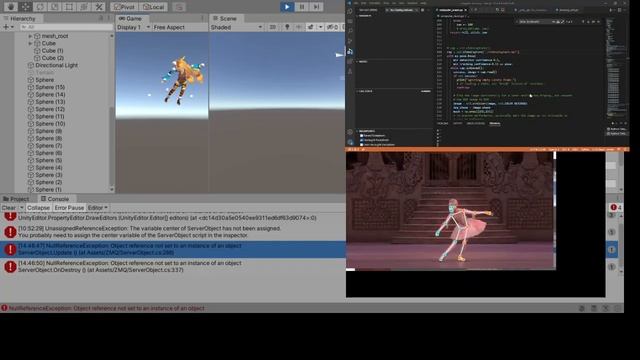640x360 pixels.
Task: Select Sphere (10) in Hierarchy
Action: click(x=50, y=124)
